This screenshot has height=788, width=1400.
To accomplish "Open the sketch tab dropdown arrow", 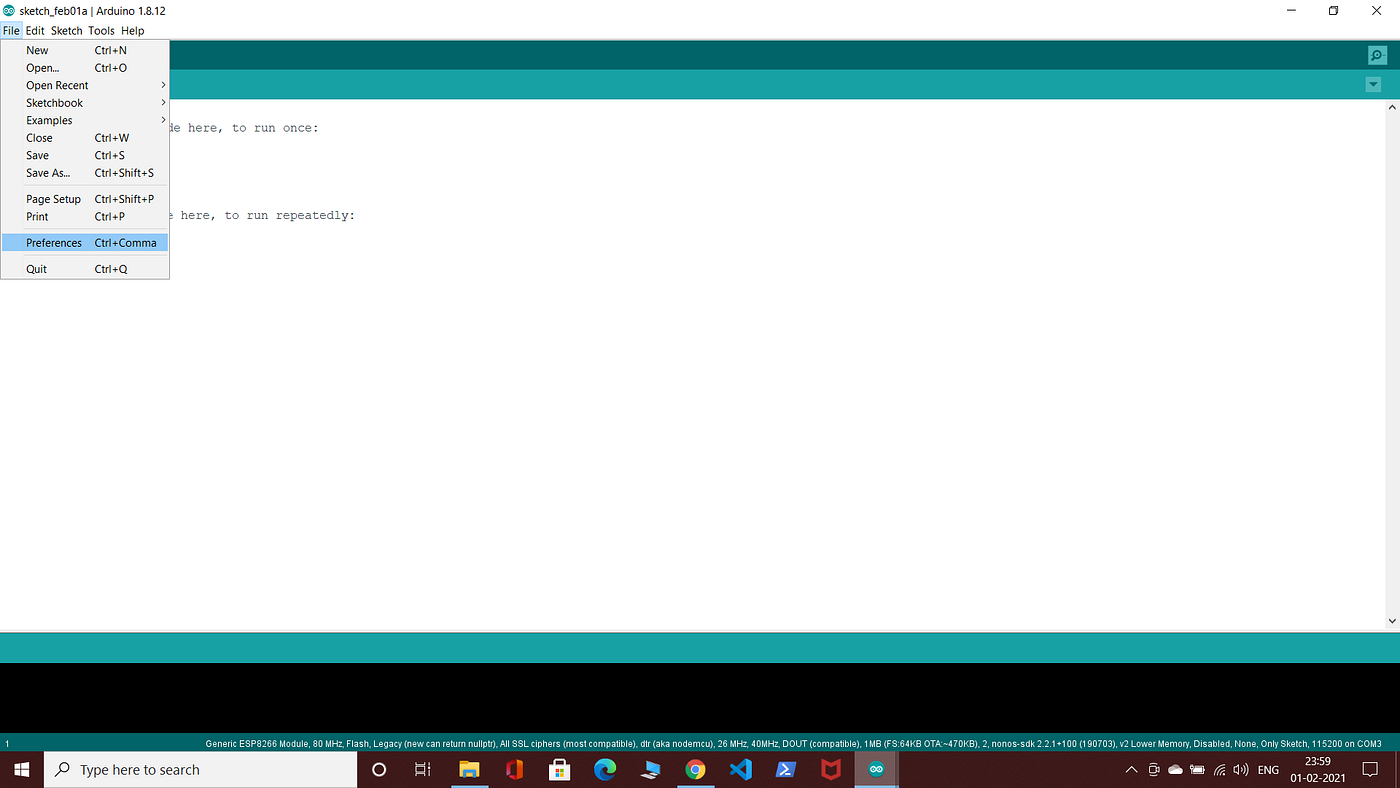I will 1373,85.
